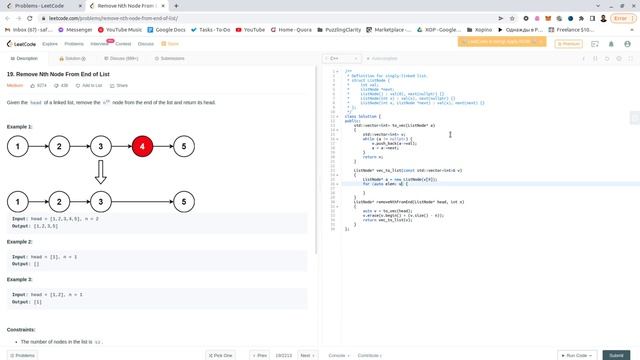Collapse the while loop fold arrow
Screen dimensions: 640x360
click(x=337, y=139)
